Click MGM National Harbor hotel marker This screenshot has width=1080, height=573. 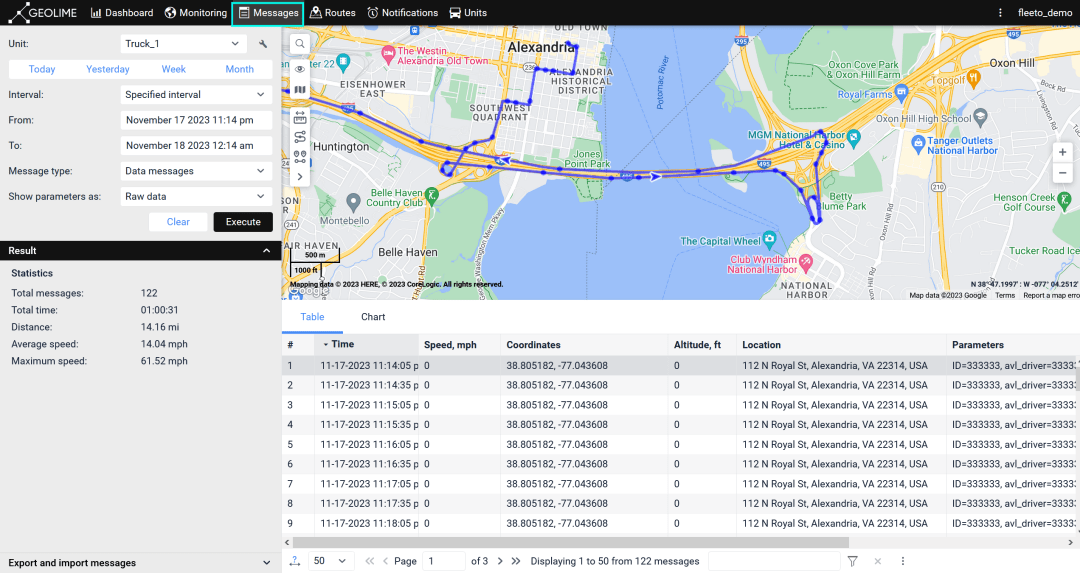pyautogui.click(x=853, y=137)
